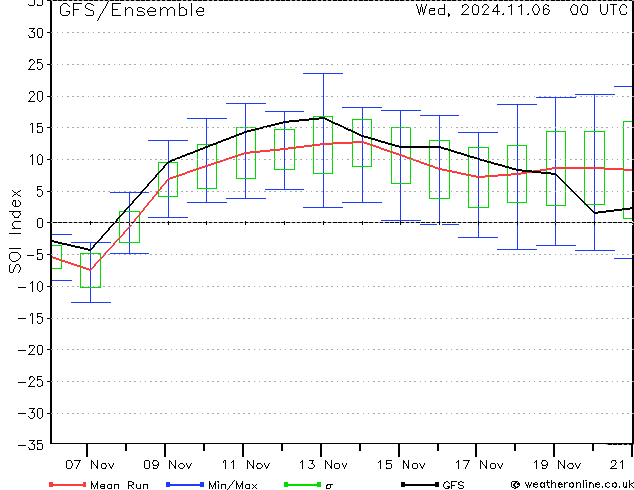Click the y-axis value -20
The width and height of the screenshot is (634, 490).
point(31,350)
